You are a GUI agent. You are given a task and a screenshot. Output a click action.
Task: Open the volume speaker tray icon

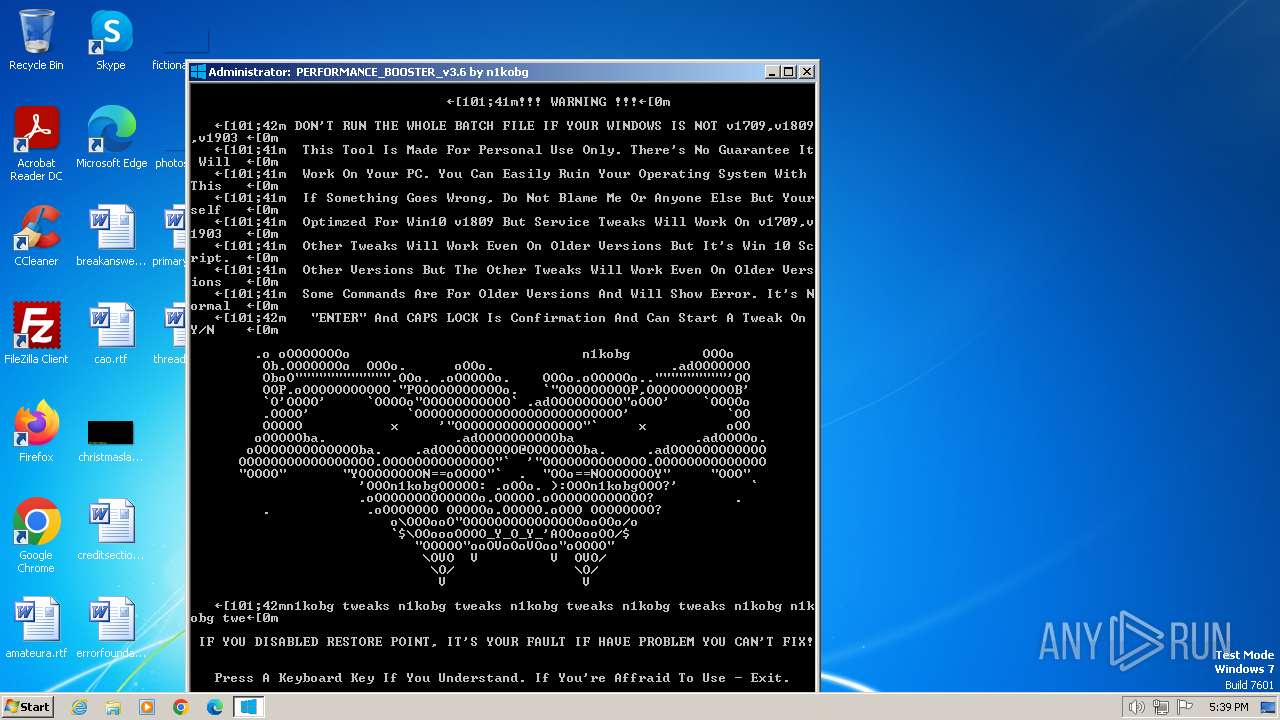tap(1137, 707)
